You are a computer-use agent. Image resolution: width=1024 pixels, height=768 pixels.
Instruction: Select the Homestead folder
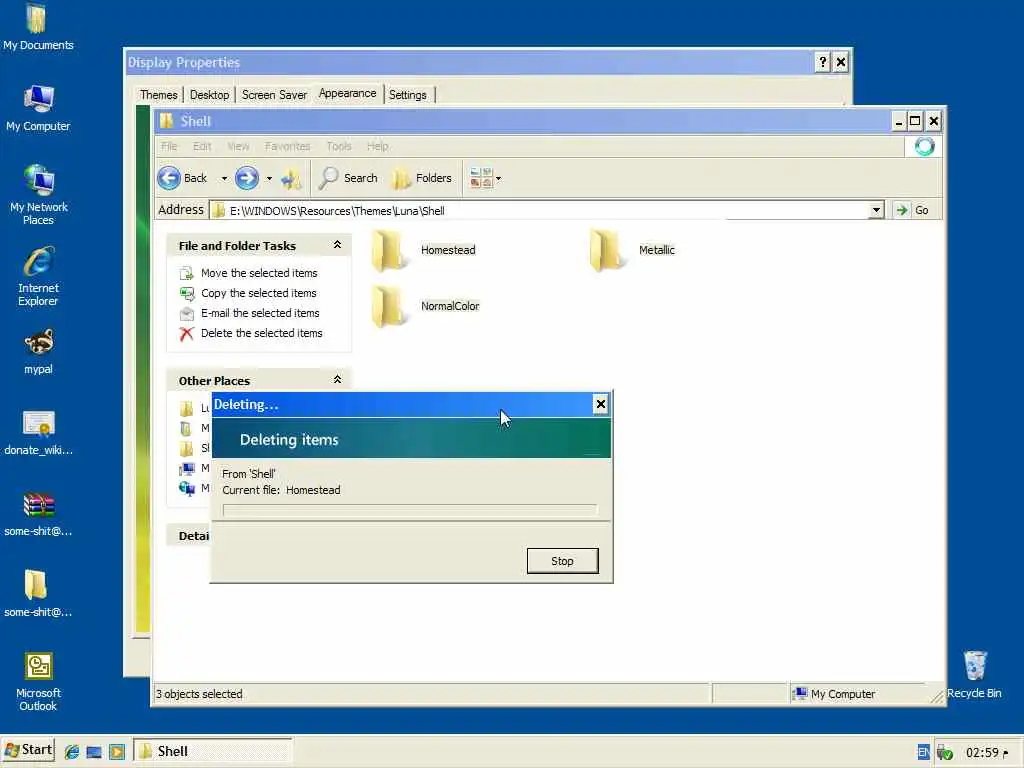point(424,250)
